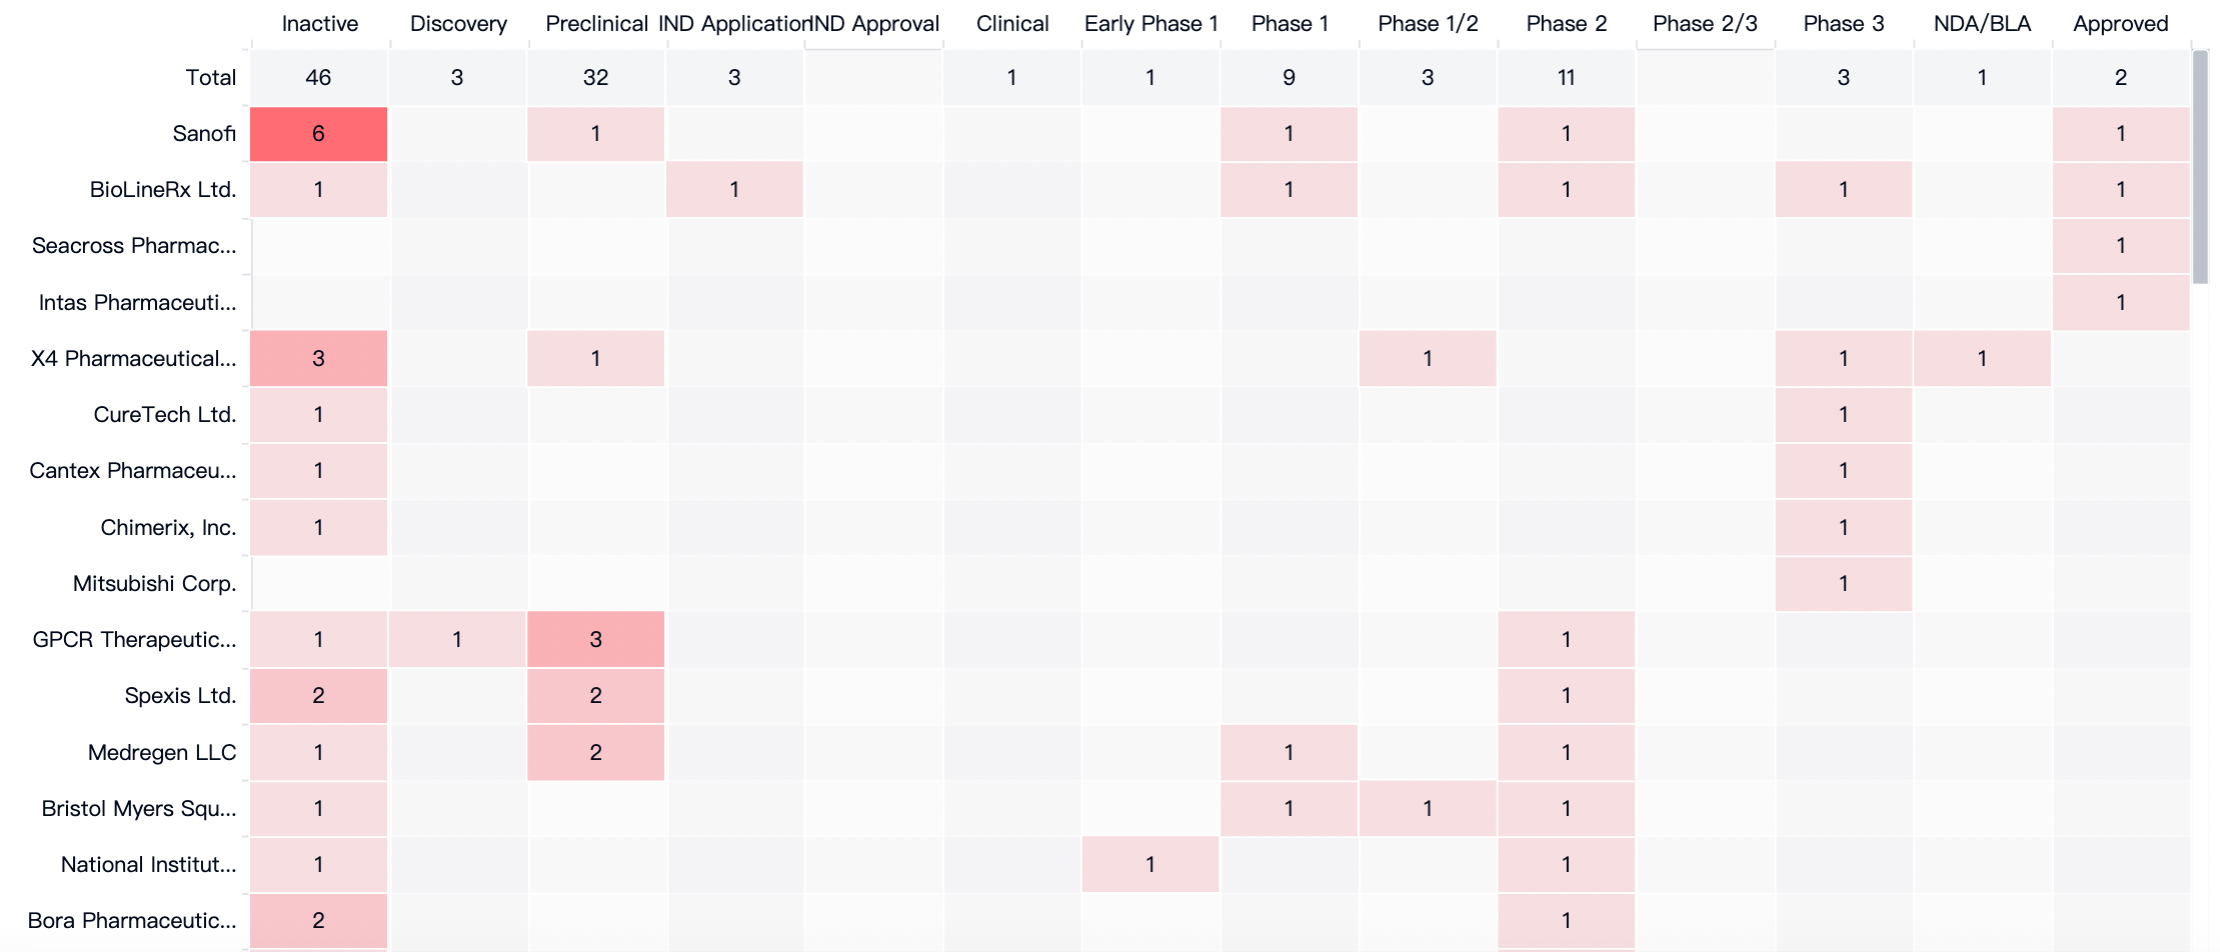Click Seacross Pharmaceuticals Approved cell
2220x952 pixels.
click(2120, 246)
